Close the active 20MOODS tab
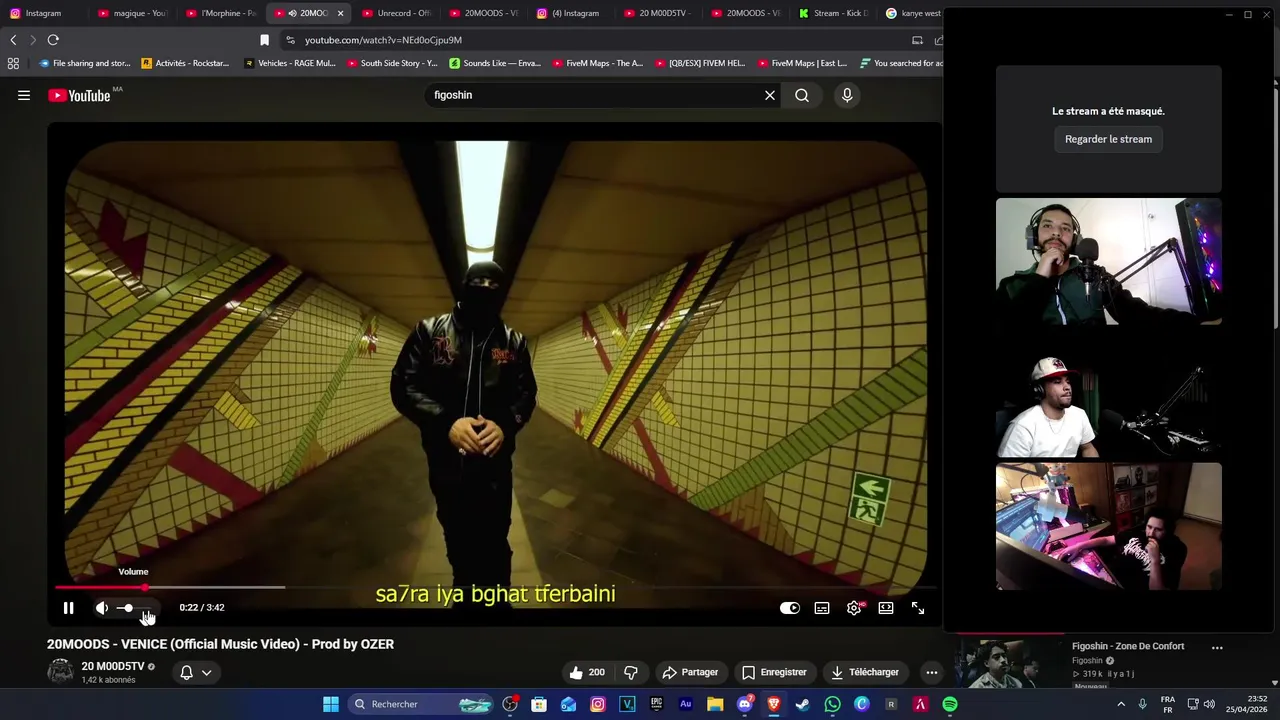Screen dimensions: 1280x720 [340, 13]
